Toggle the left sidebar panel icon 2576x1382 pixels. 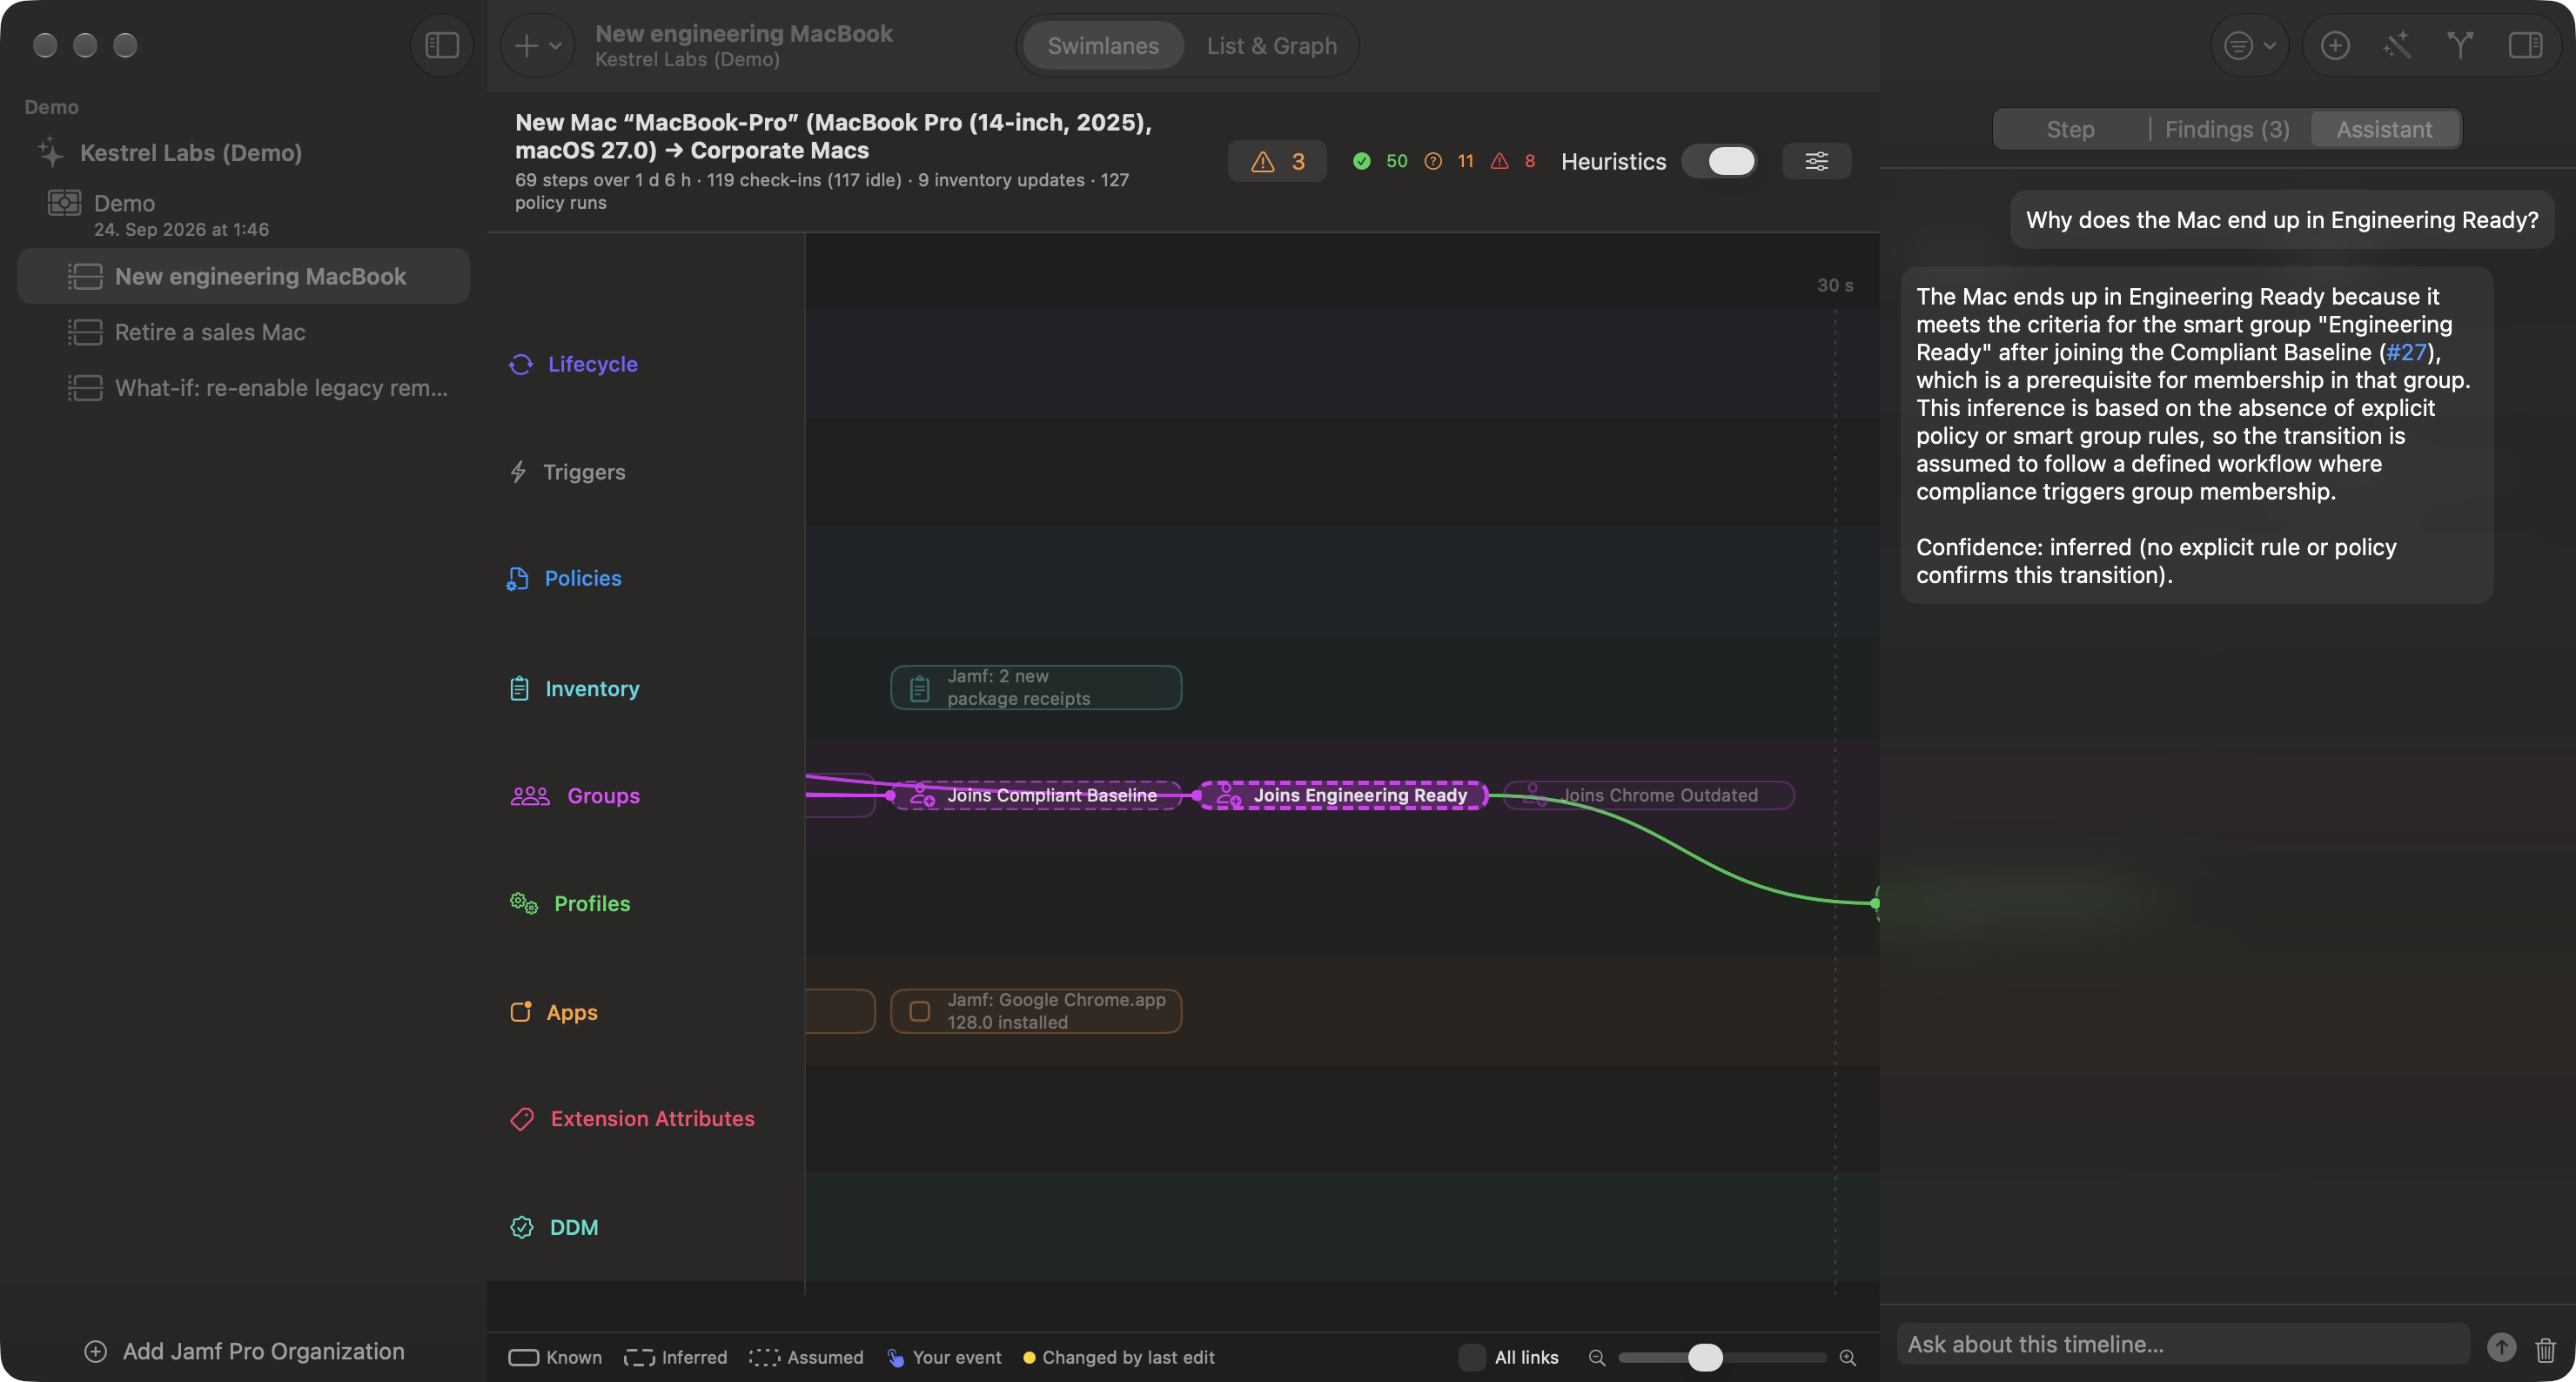click(x=441, y=45)
